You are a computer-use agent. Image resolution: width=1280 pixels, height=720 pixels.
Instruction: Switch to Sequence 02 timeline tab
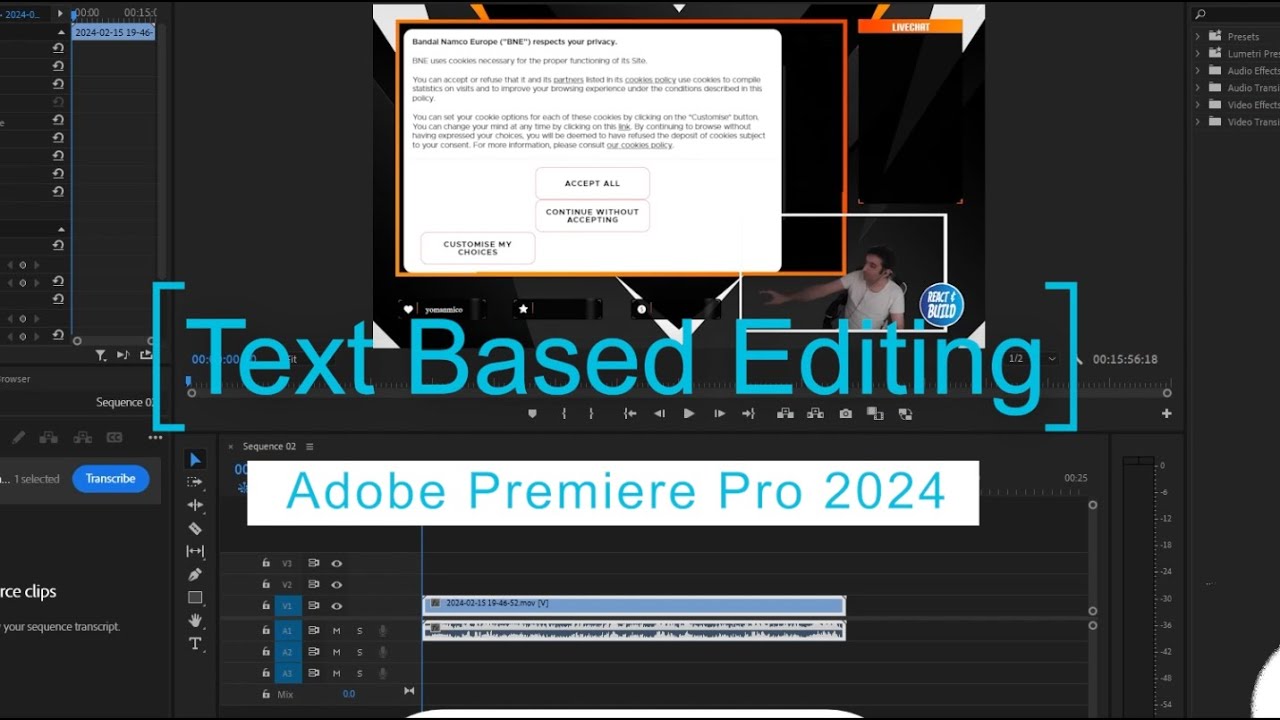click(x=269, y=446)
